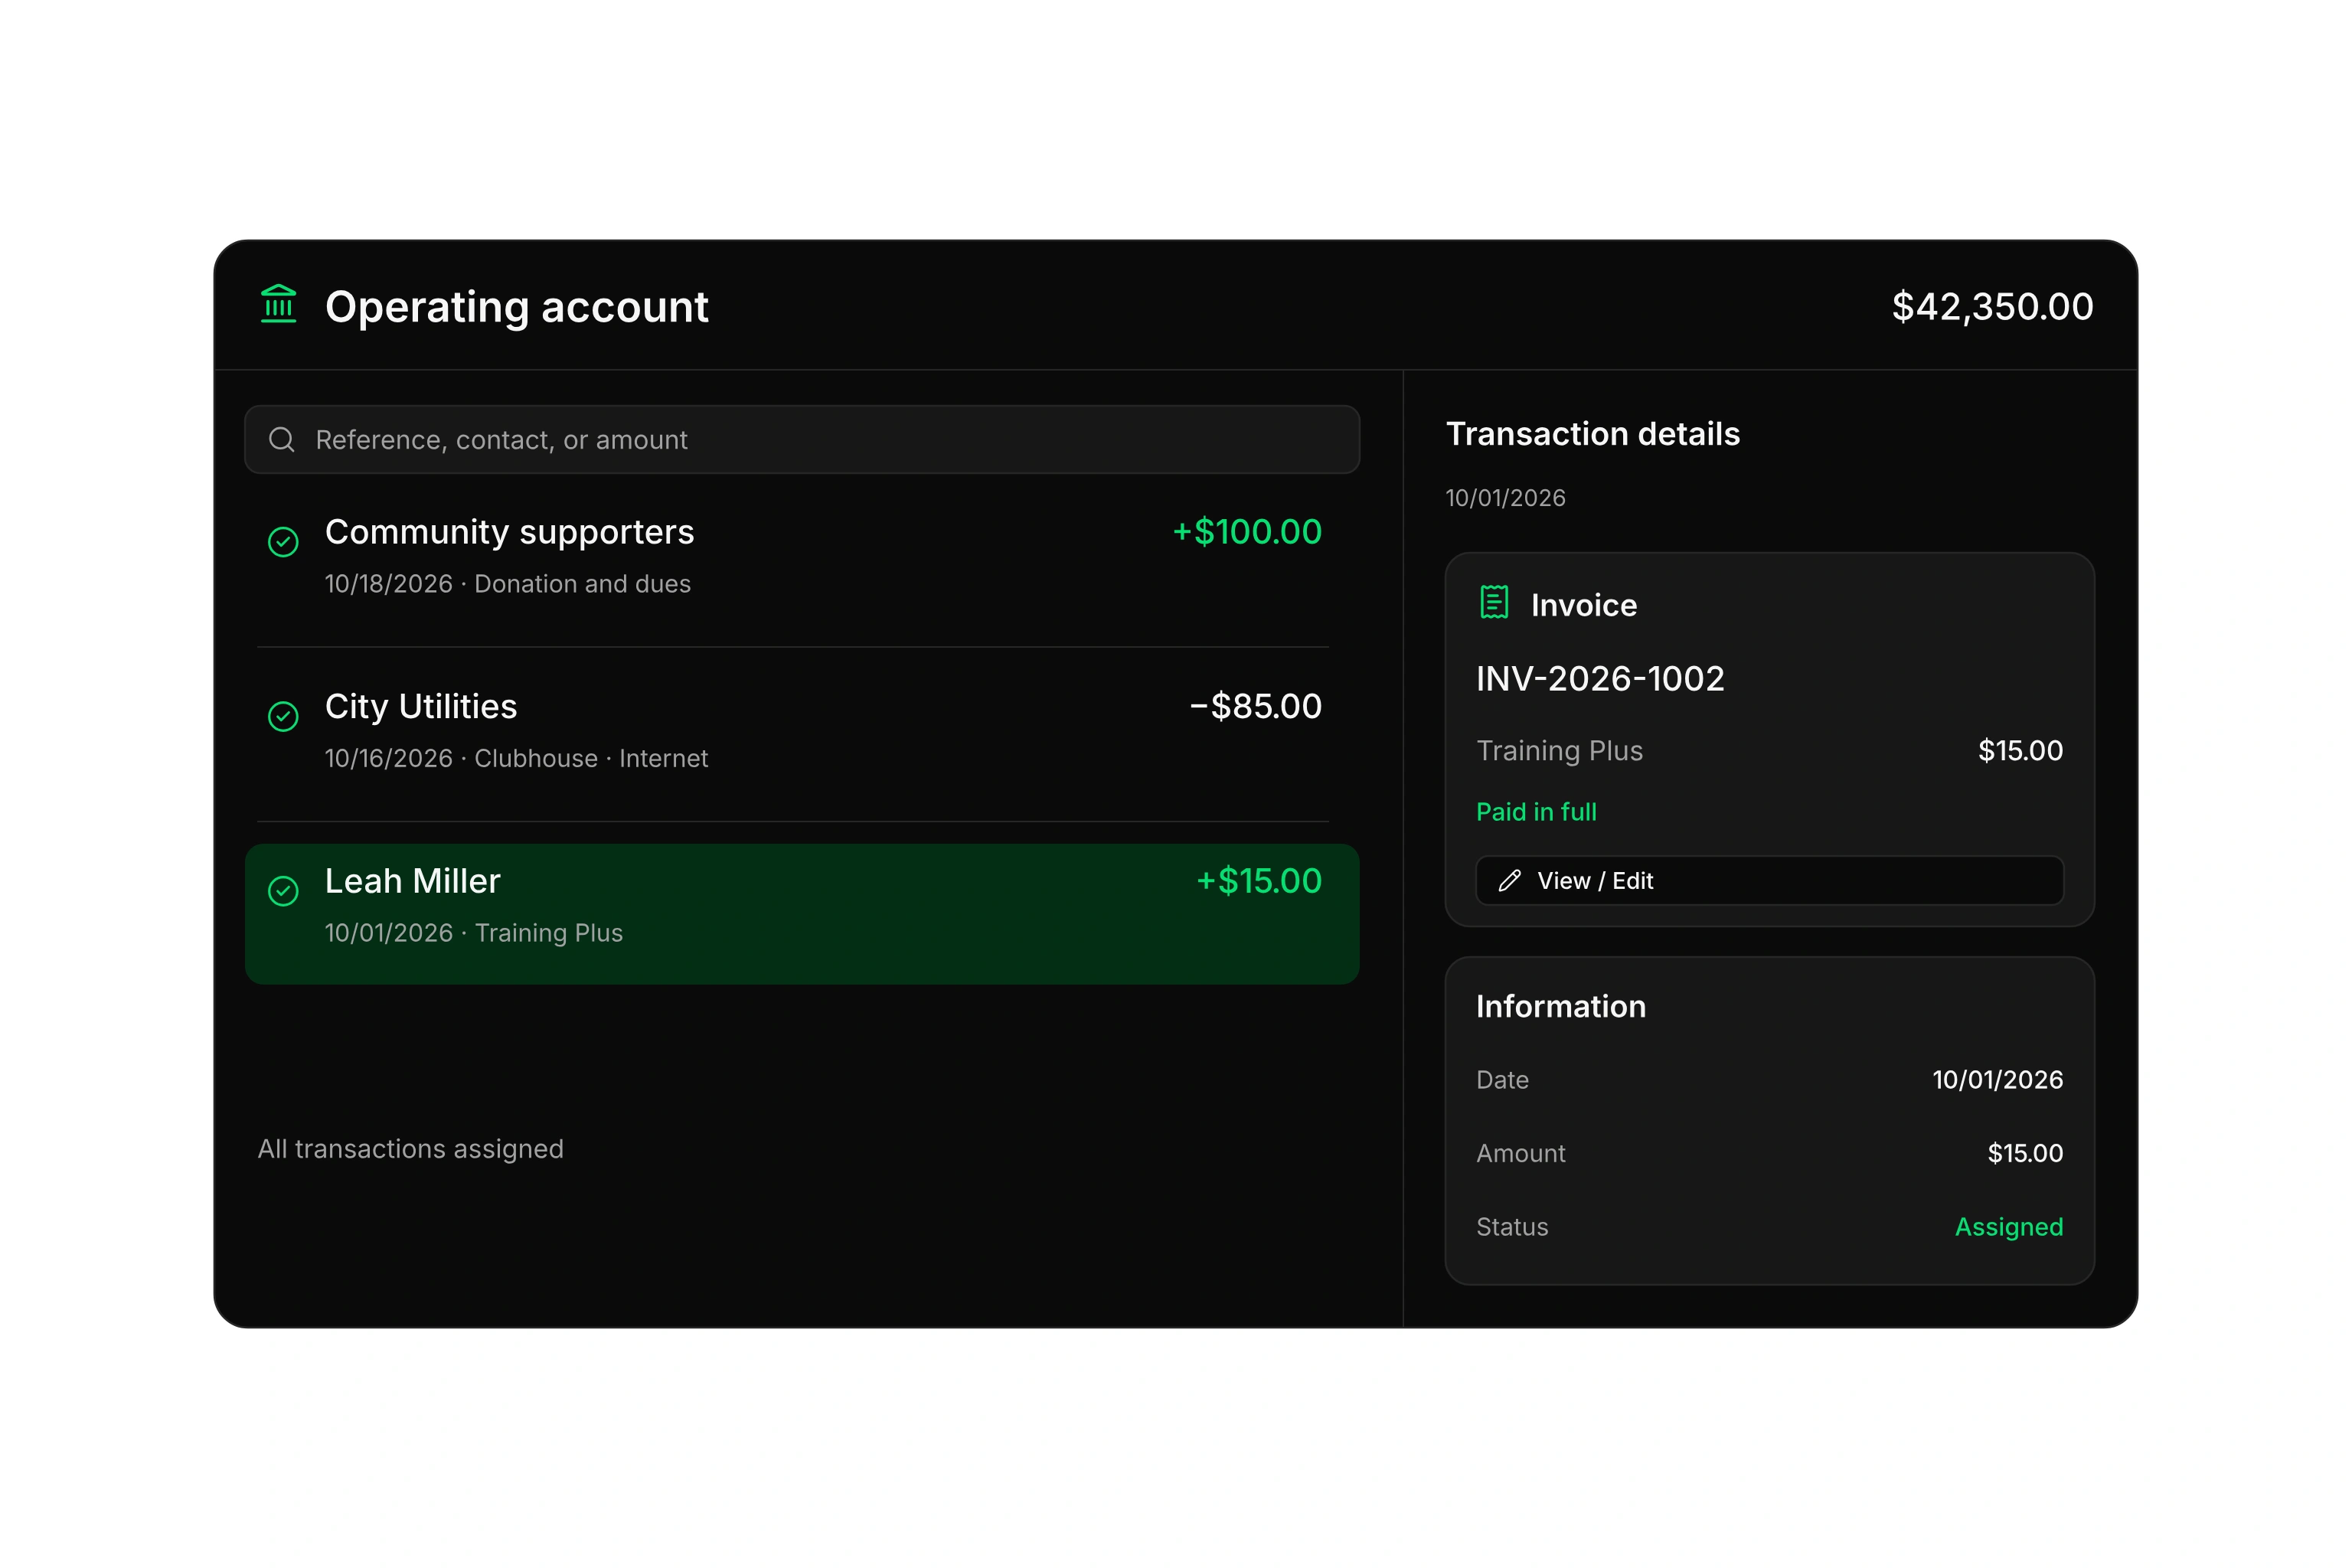Click the bank icon beside Operating account

point(278,304)
